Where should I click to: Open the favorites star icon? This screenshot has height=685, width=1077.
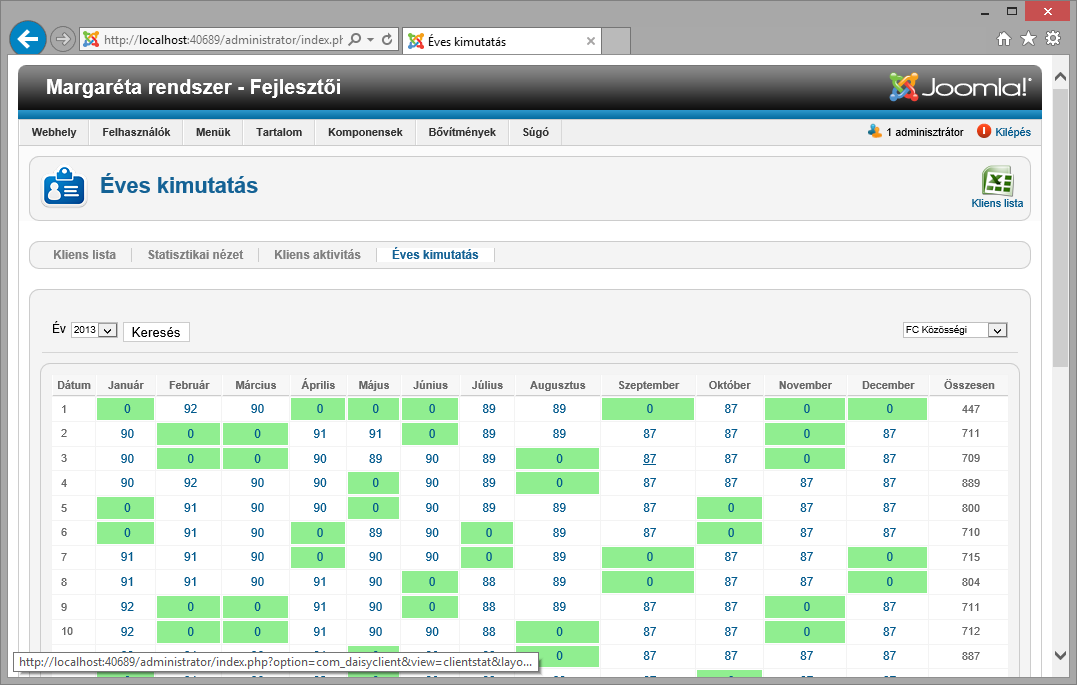[1028, 38]
